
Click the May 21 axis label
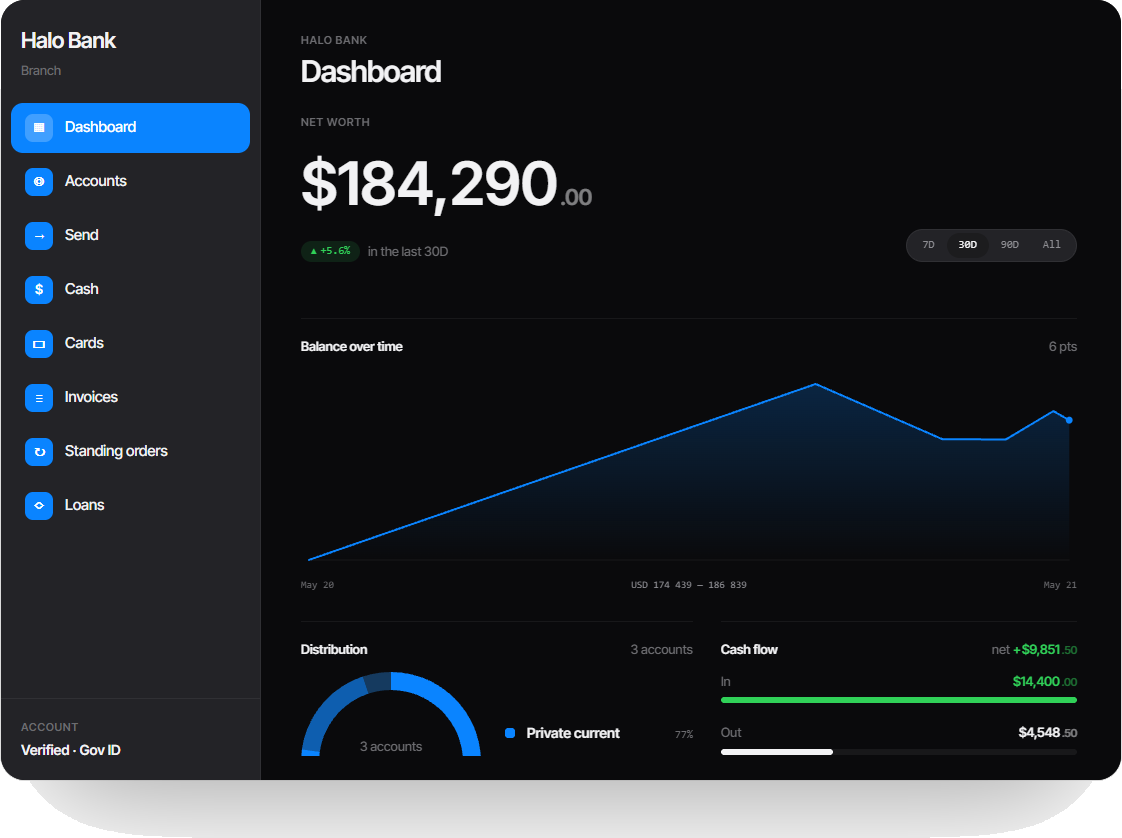1060,585
